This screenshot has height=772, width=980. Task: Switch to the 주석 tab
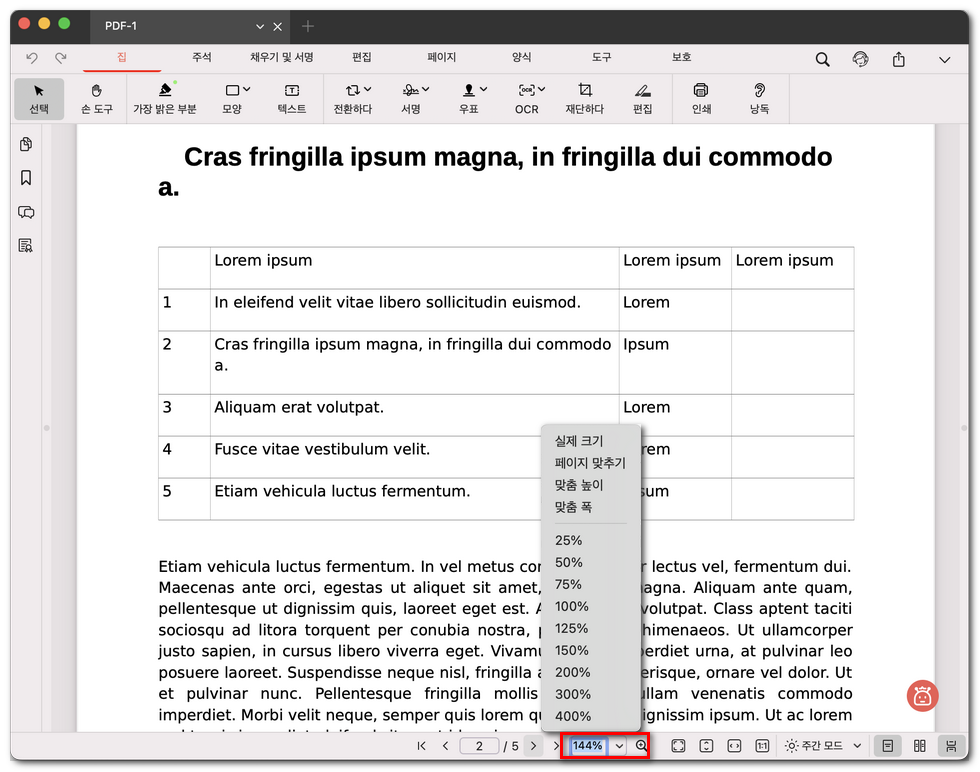[x=201, y=58]
